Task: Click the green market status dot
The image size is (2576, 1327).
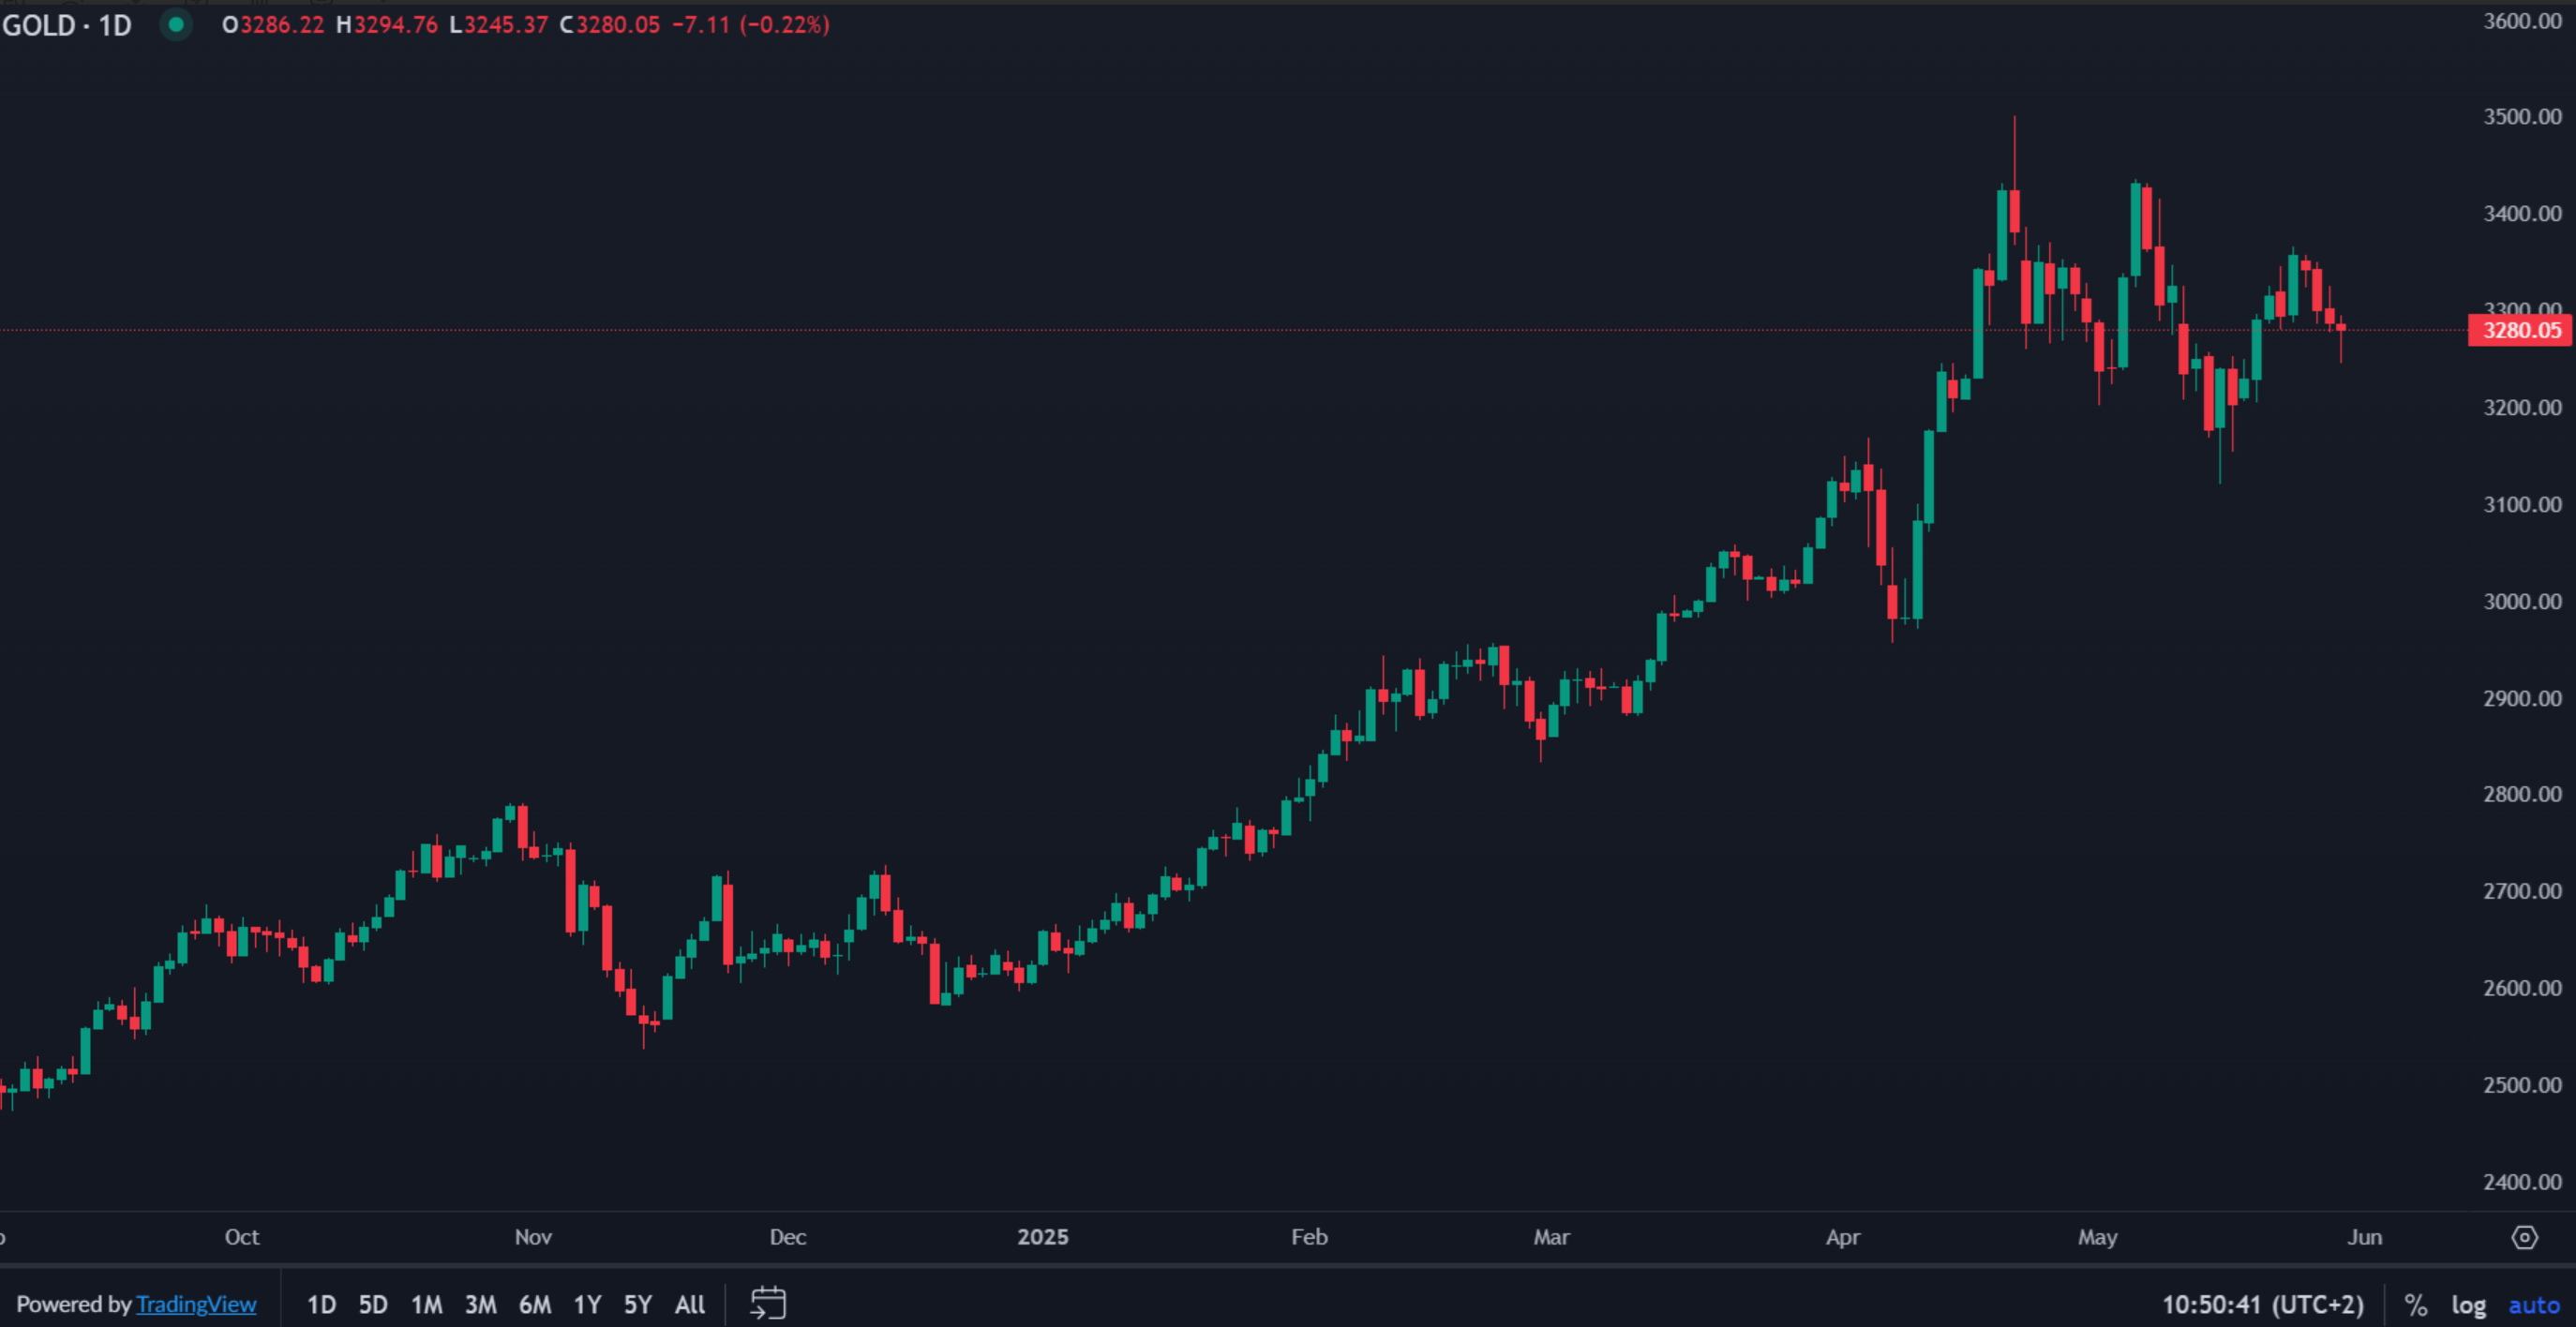Action: point(176,26)
